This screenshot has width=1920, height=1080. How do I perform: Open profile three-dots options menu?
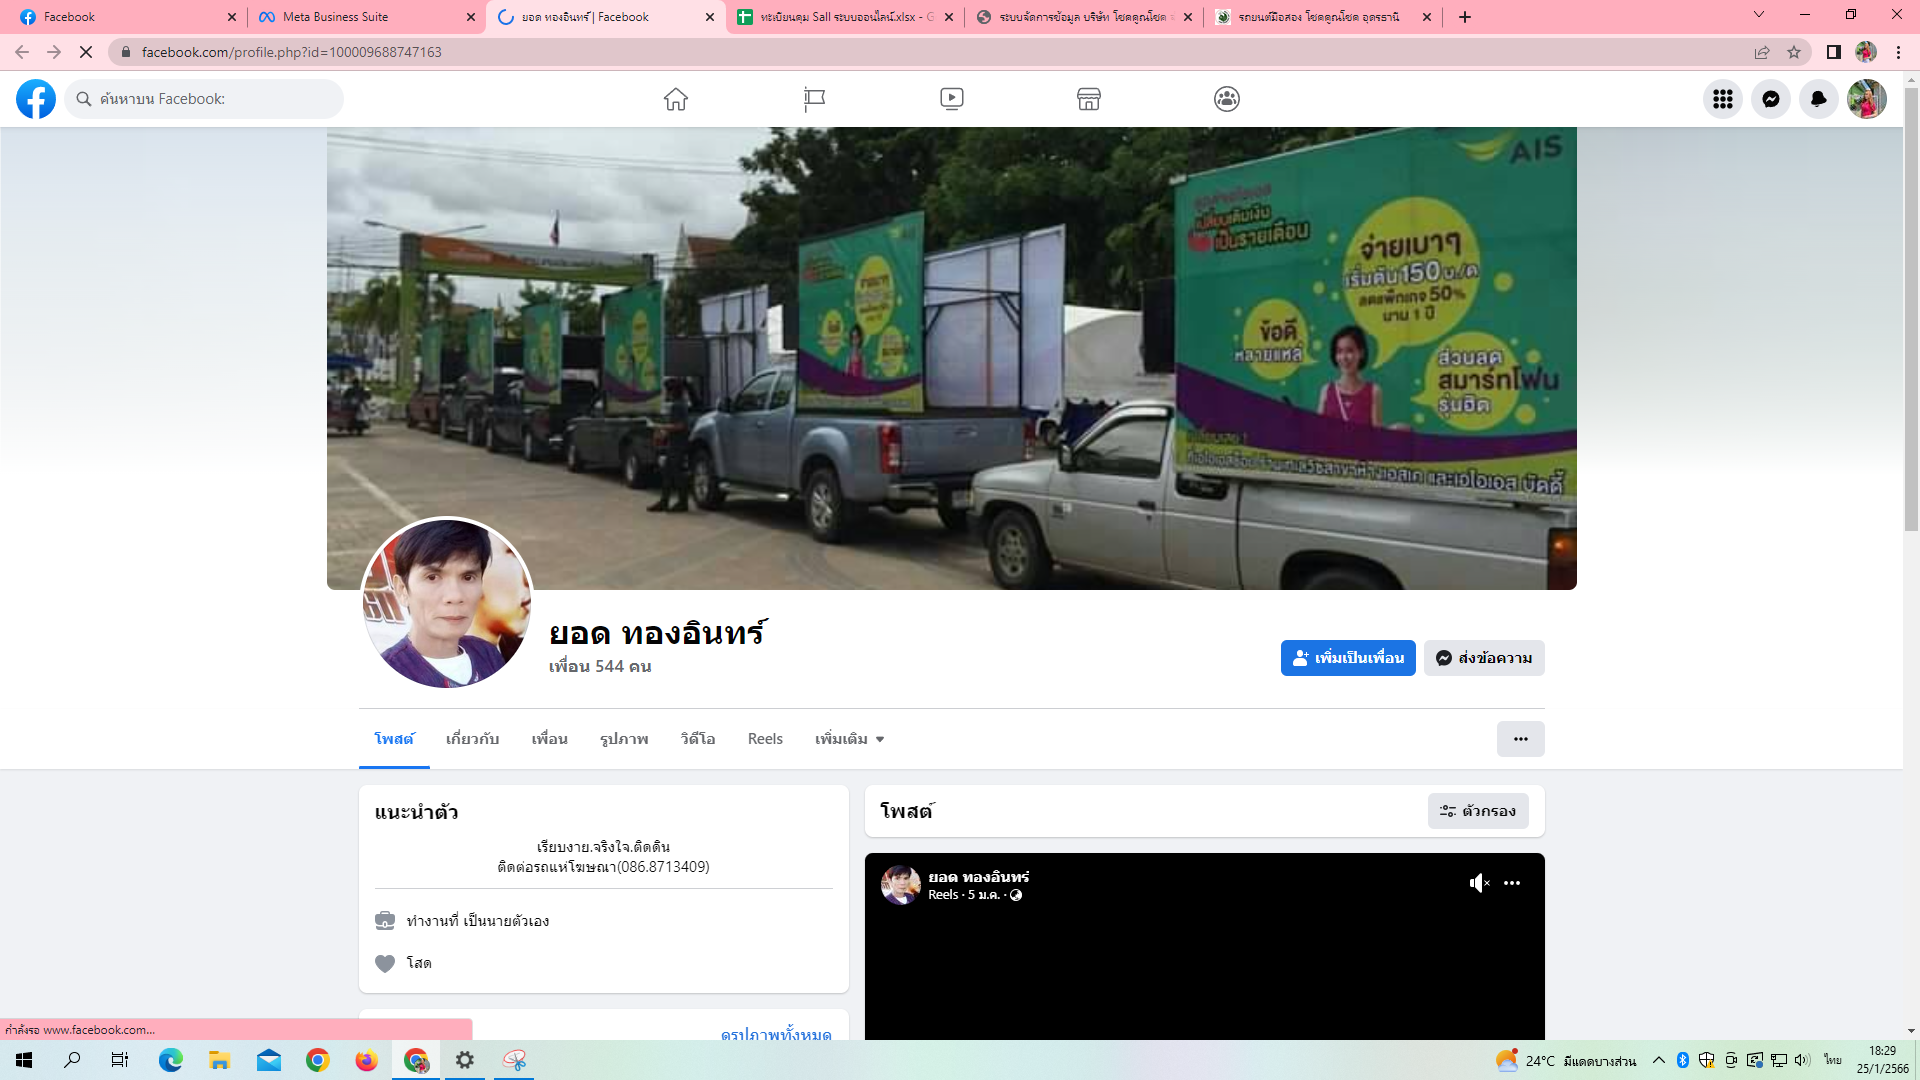coord(1520,739)
